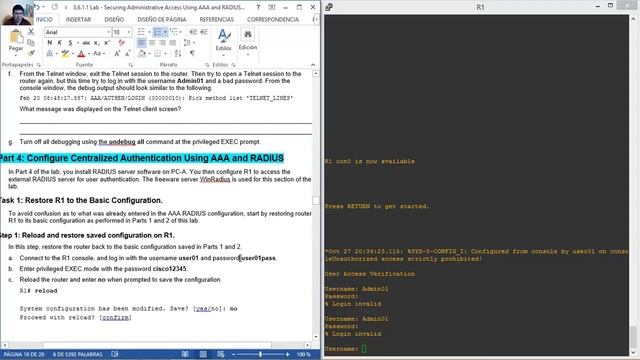Viewport: 640px width, 360px height.
Task: Click the Pegar paste icon
Action: coord(16,37)
